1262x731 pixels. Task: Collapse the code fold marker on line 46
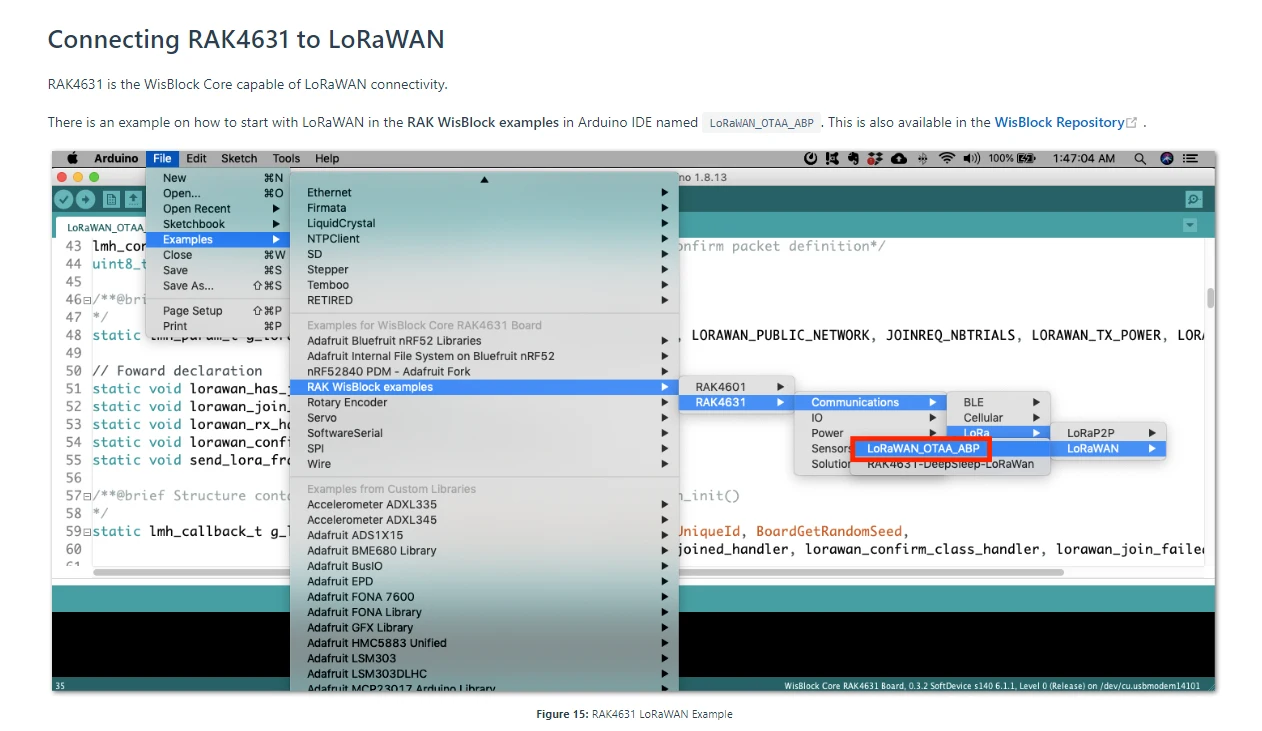pos(87,300)
